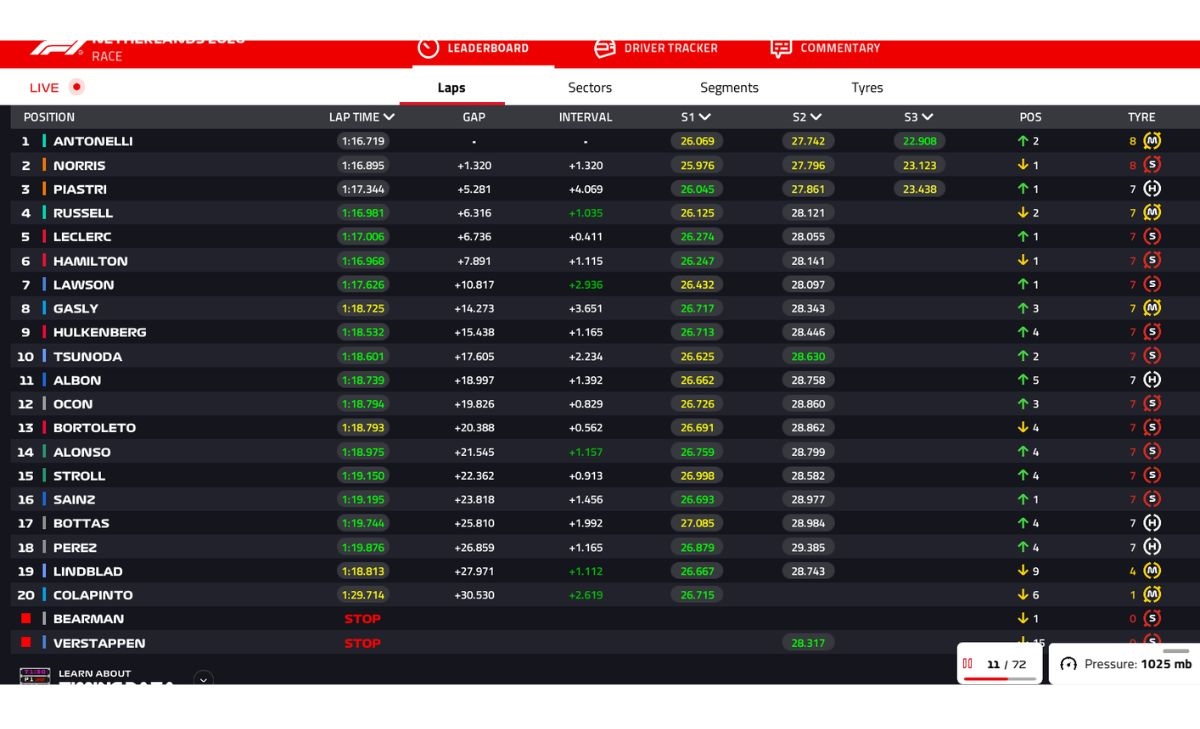The height and width of the screenshot is (729, 1200).
Task: Click Hulkenberg's soft tyre icon
Action: point(1152,332)
